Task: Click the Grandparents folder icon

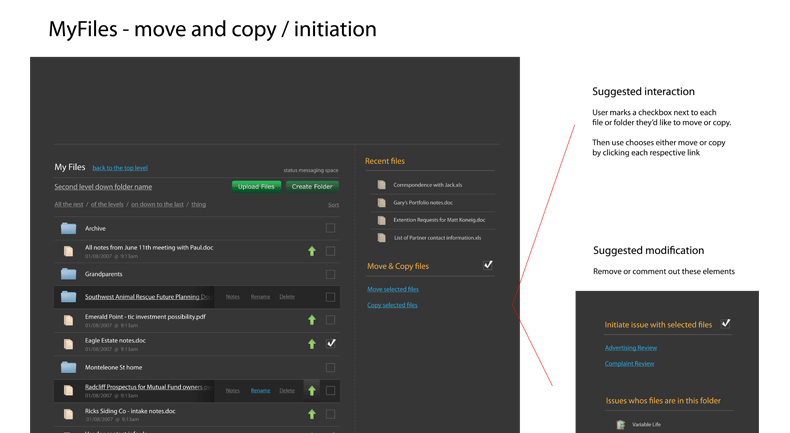Action: pyautogui.click(x=69, y=274)
